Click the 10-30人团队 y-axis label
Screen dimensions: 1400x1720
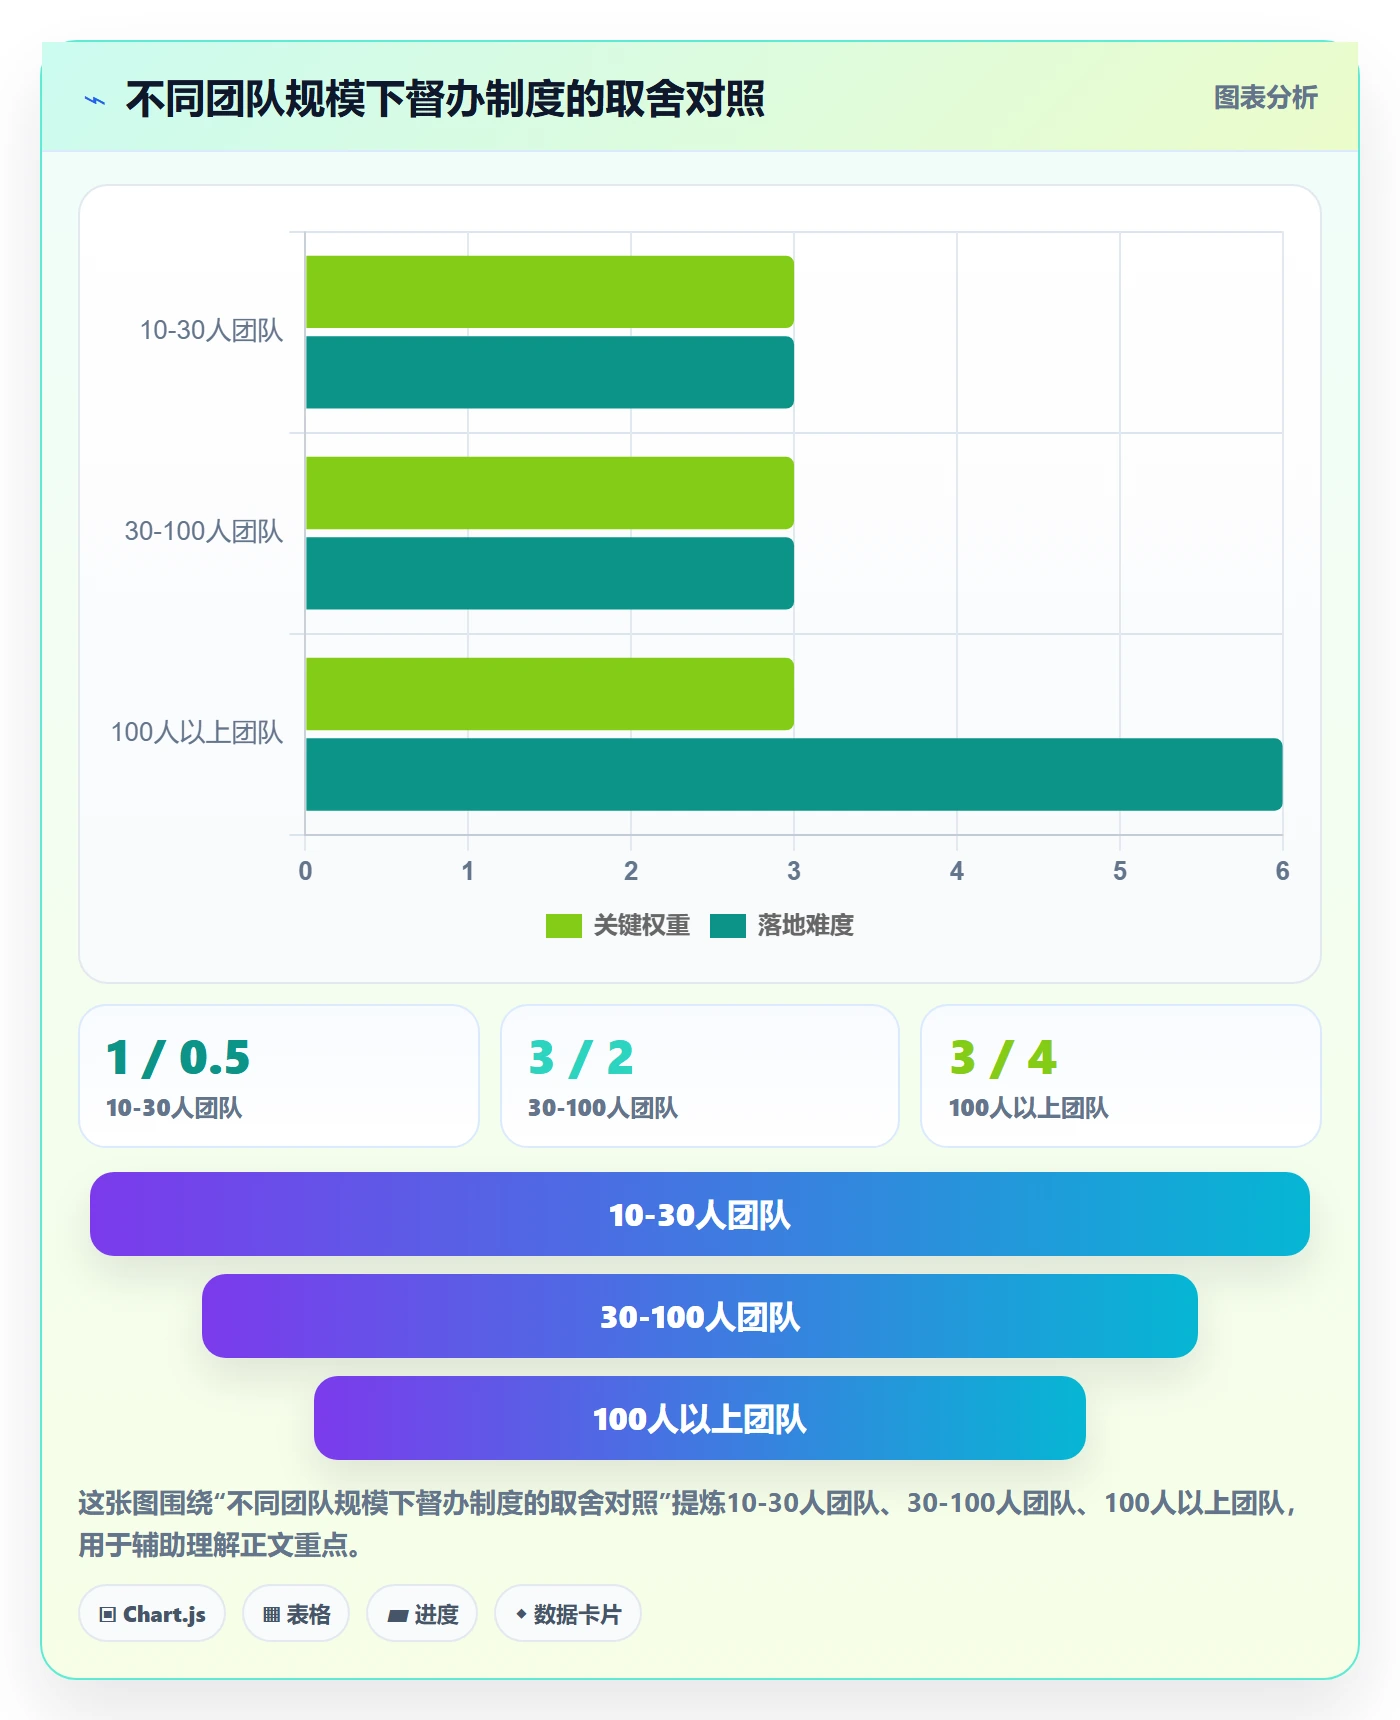click(211, 331)
